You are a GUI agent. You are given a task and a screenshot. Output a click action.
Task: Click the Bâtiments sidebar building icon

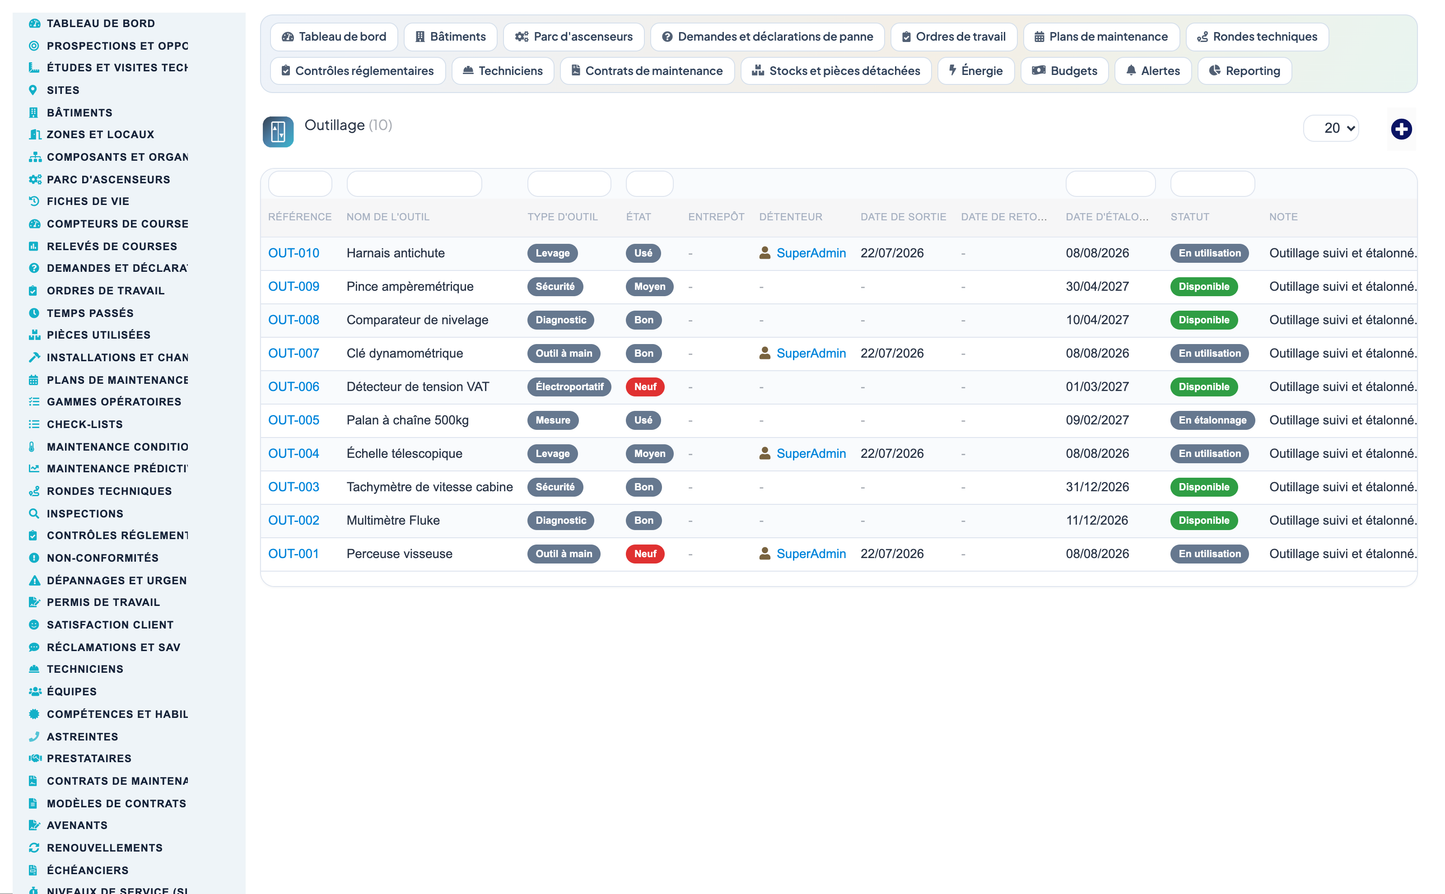(34, 112)
